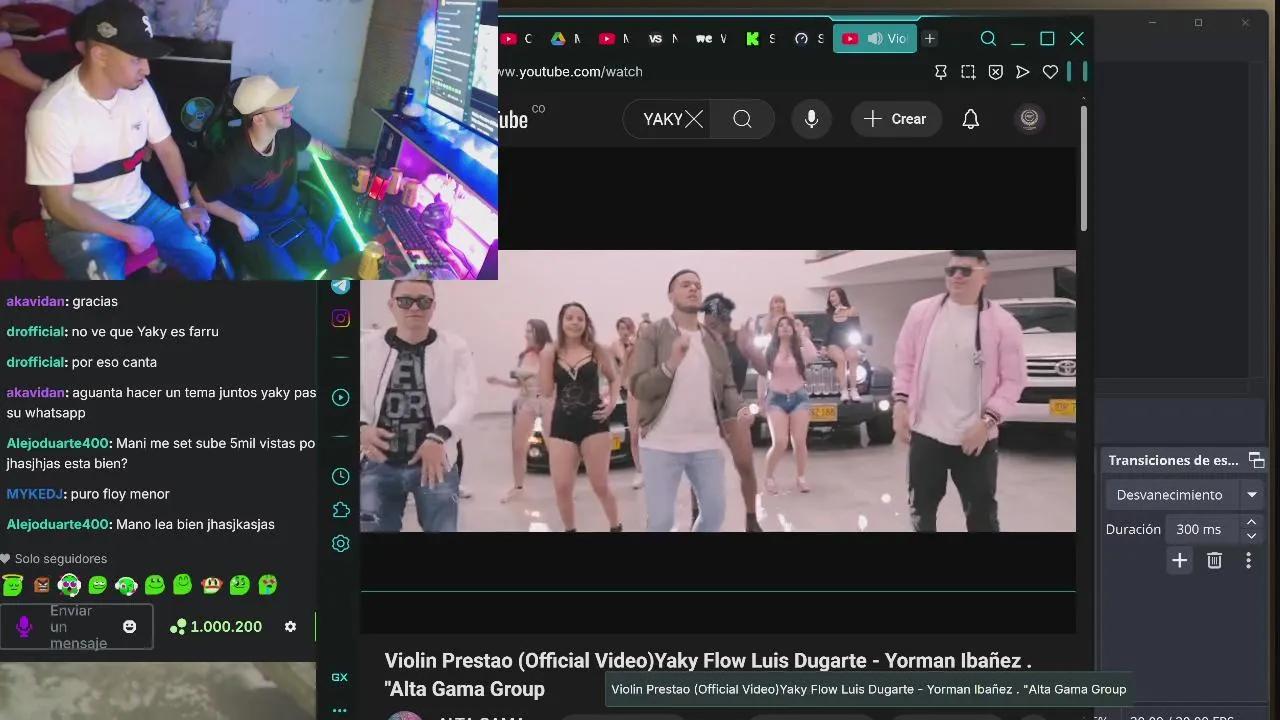Open GX Control in sidebar
Viewport: 1280px width, 720px height.
pyautogui.click(x=340, y=677)
